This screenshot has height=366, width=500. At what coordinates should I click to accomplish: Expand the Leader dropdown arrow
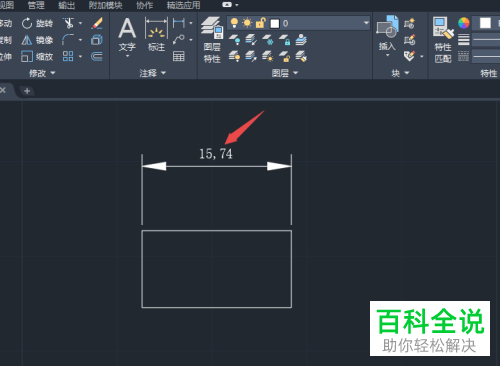(x=191, y=40)
